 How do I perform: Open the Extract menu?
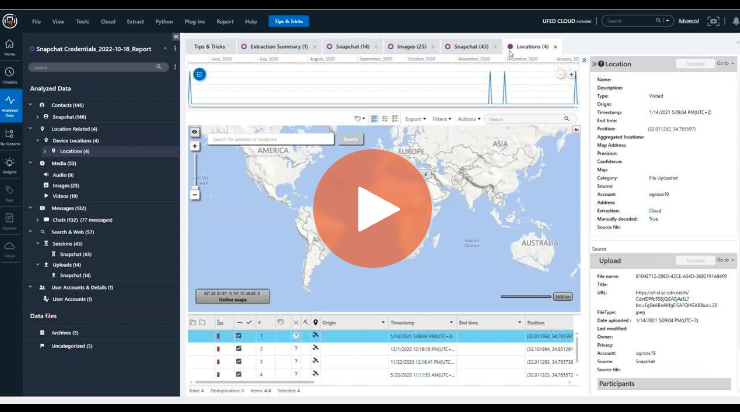pos(135,21)
